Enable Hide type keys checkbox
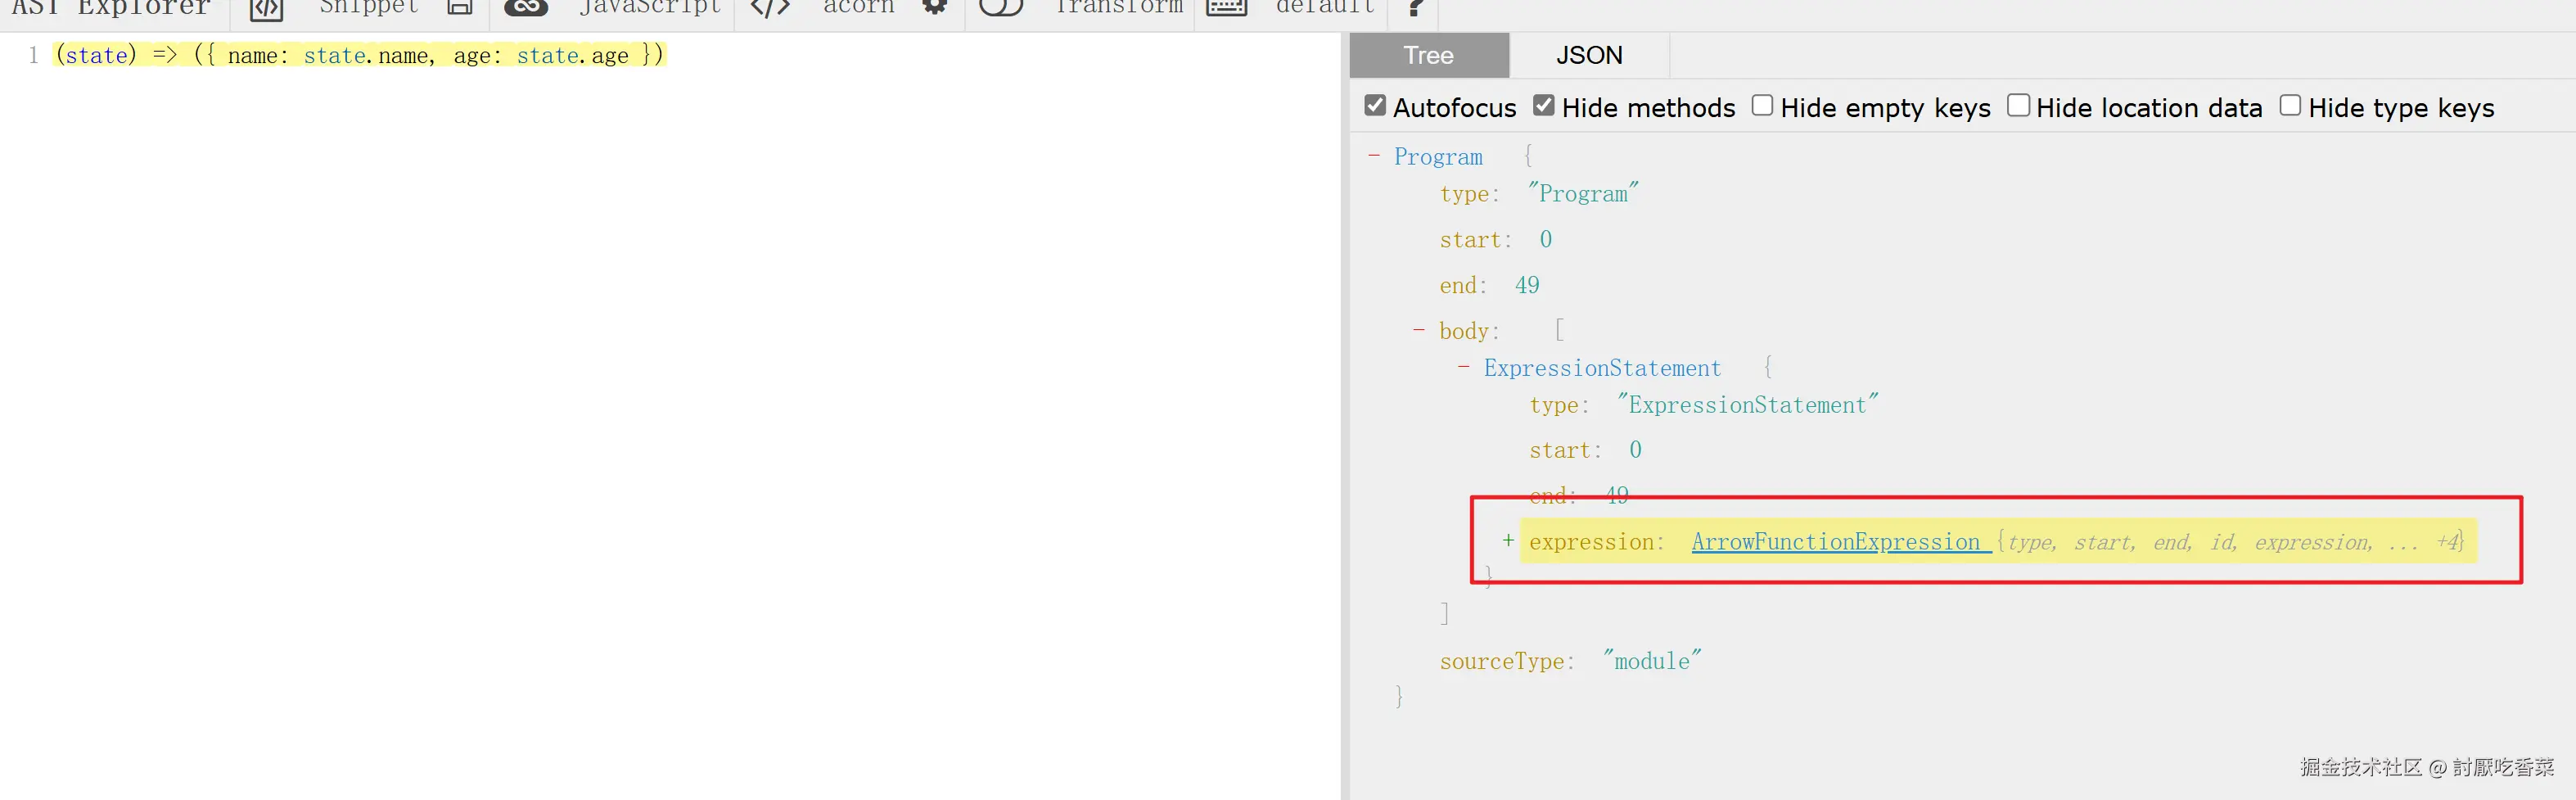The height and width of the screenshot is (800, 2576). click(2290, 106)
